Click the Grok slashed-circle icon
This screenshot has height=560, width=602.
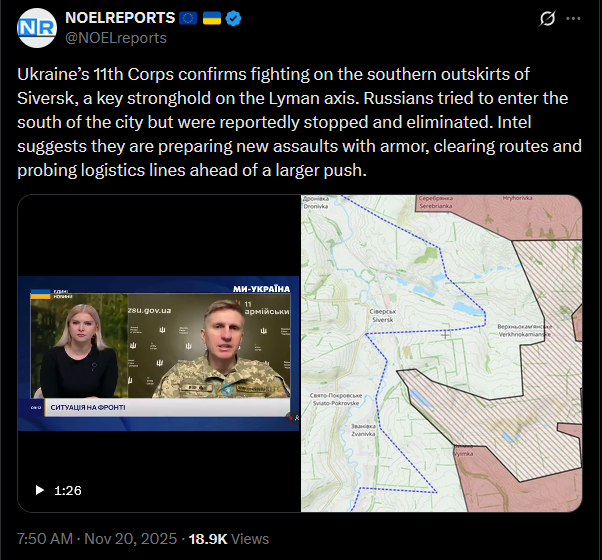547,18
